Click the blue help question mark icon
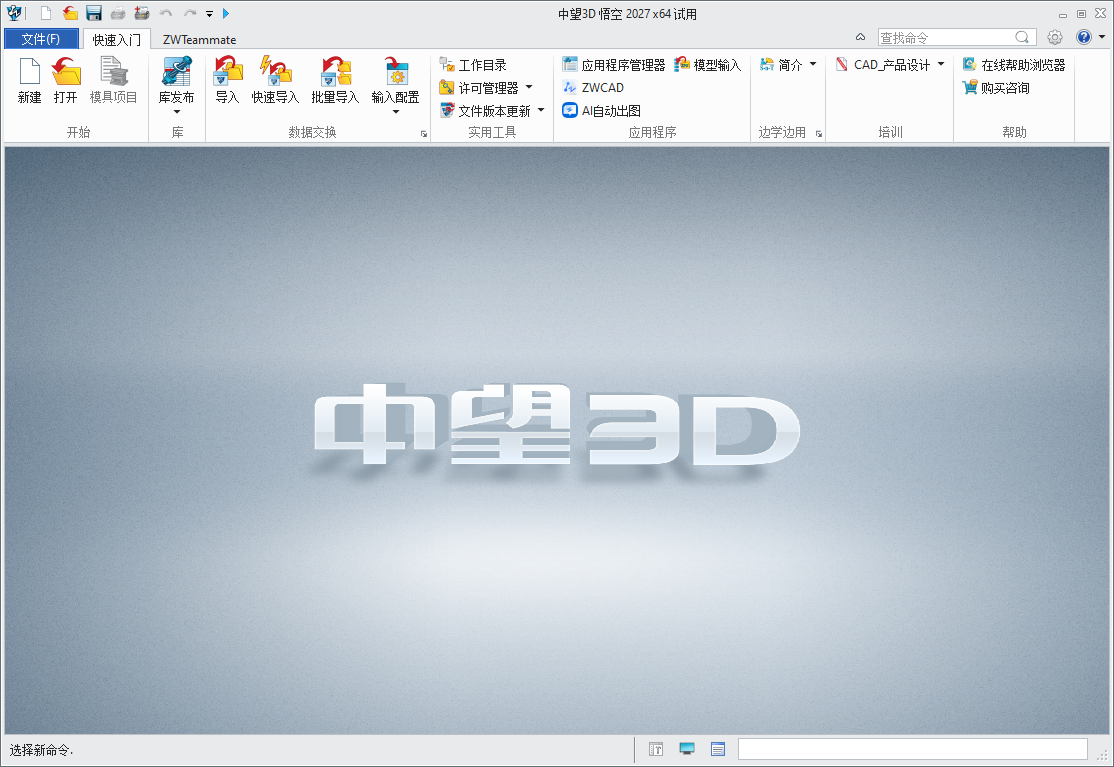 (x=1083, y=37)
